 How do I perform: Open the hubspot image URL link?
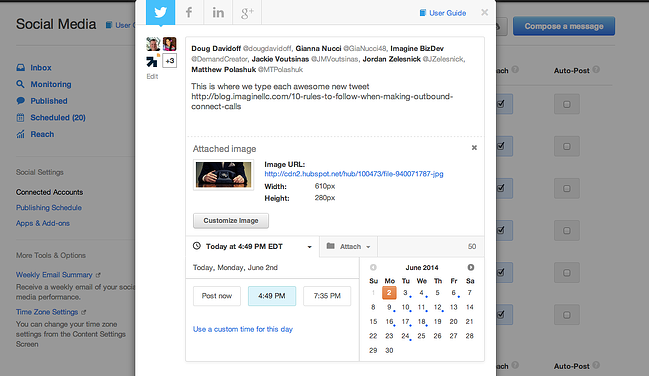click(354, 174)
